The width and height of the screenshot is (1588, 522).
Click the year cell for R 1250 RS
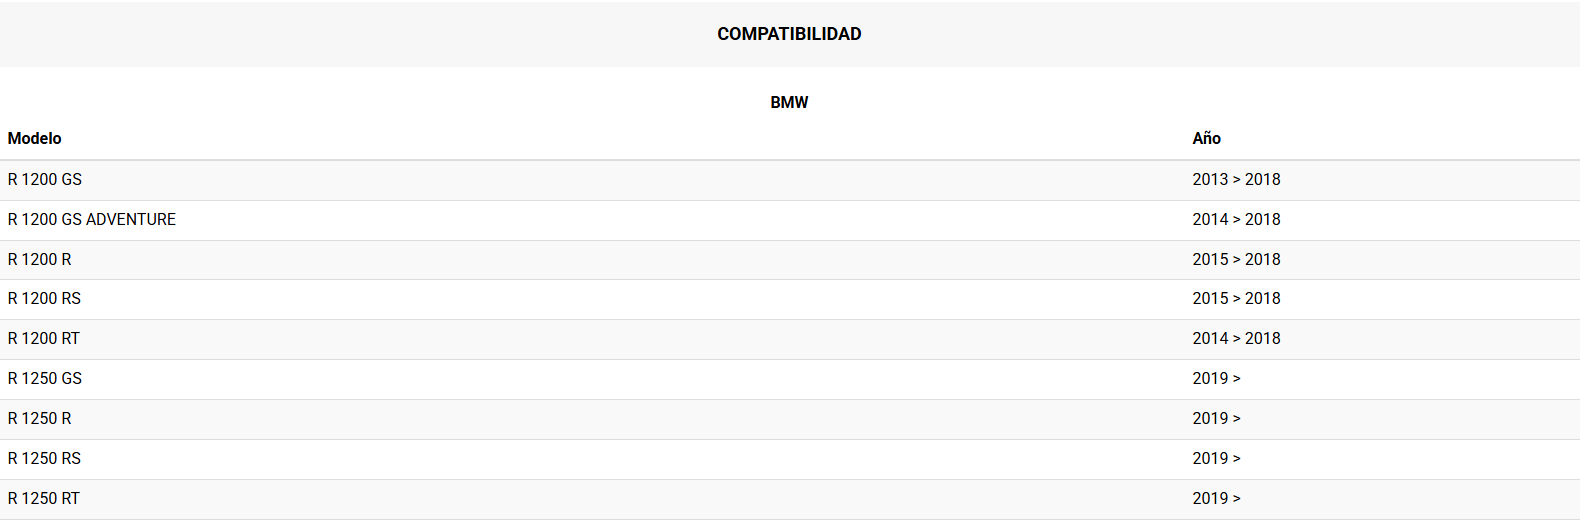pyautogui.click(x=1216, y=458)
